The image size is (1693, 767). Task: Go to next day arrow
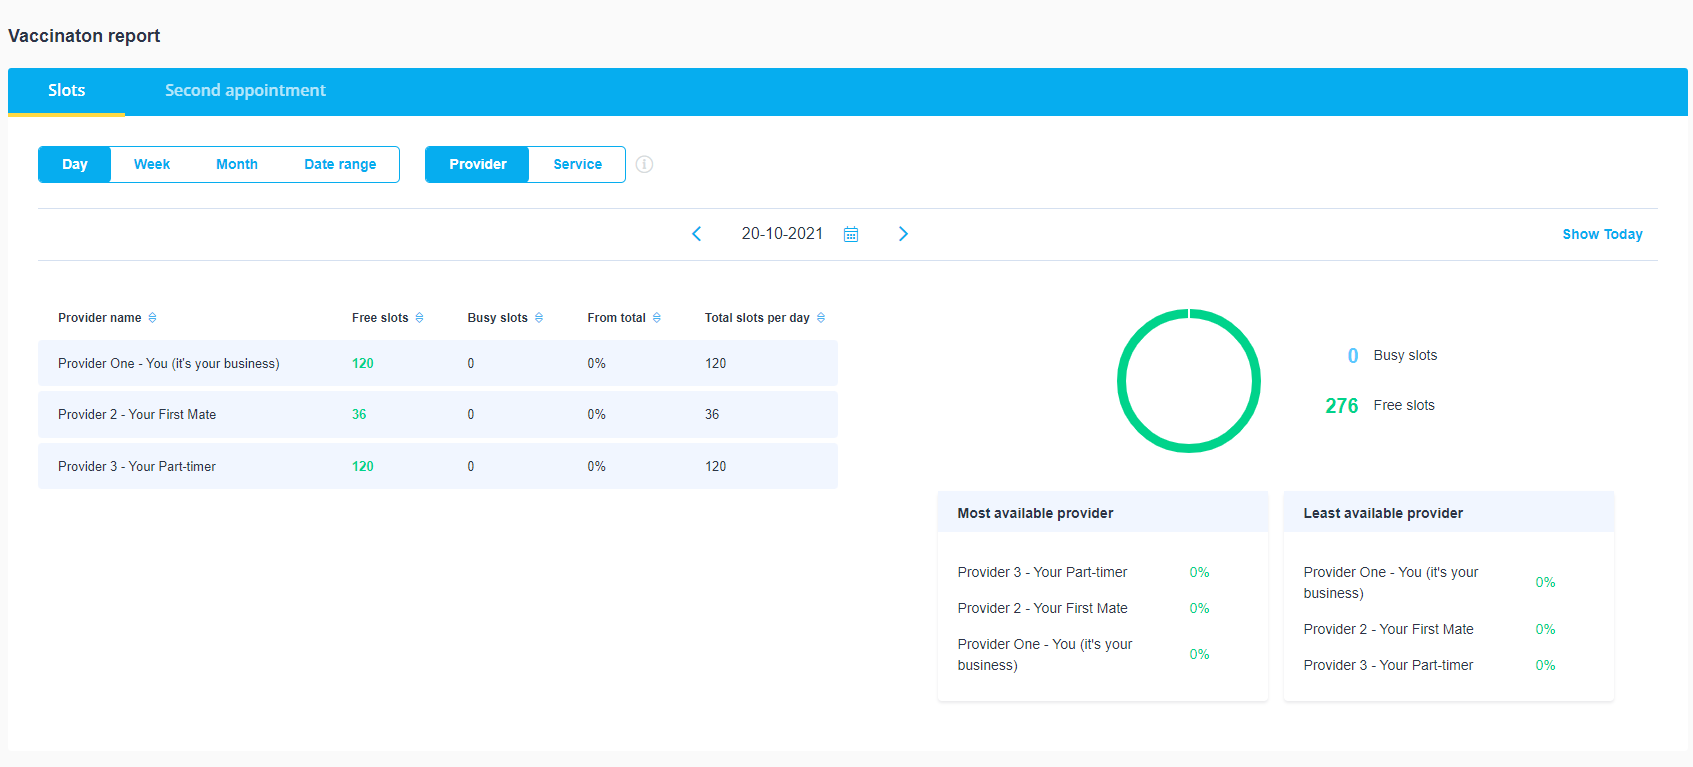pos(903,234)
